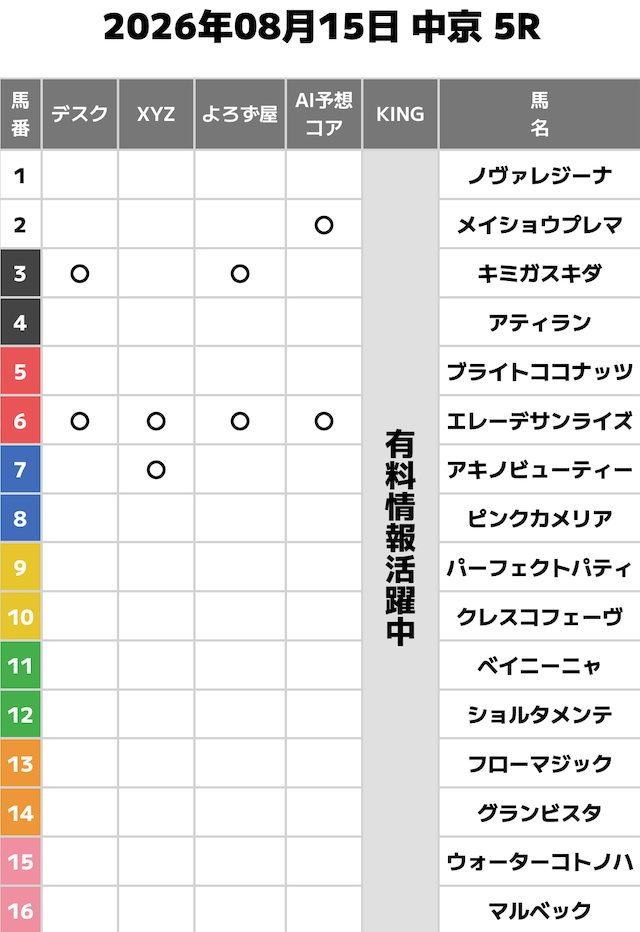Select the XYZ circle for horse 7
Image resolution: width=640 pixels, height=932 pixels.
click(156, 470)
